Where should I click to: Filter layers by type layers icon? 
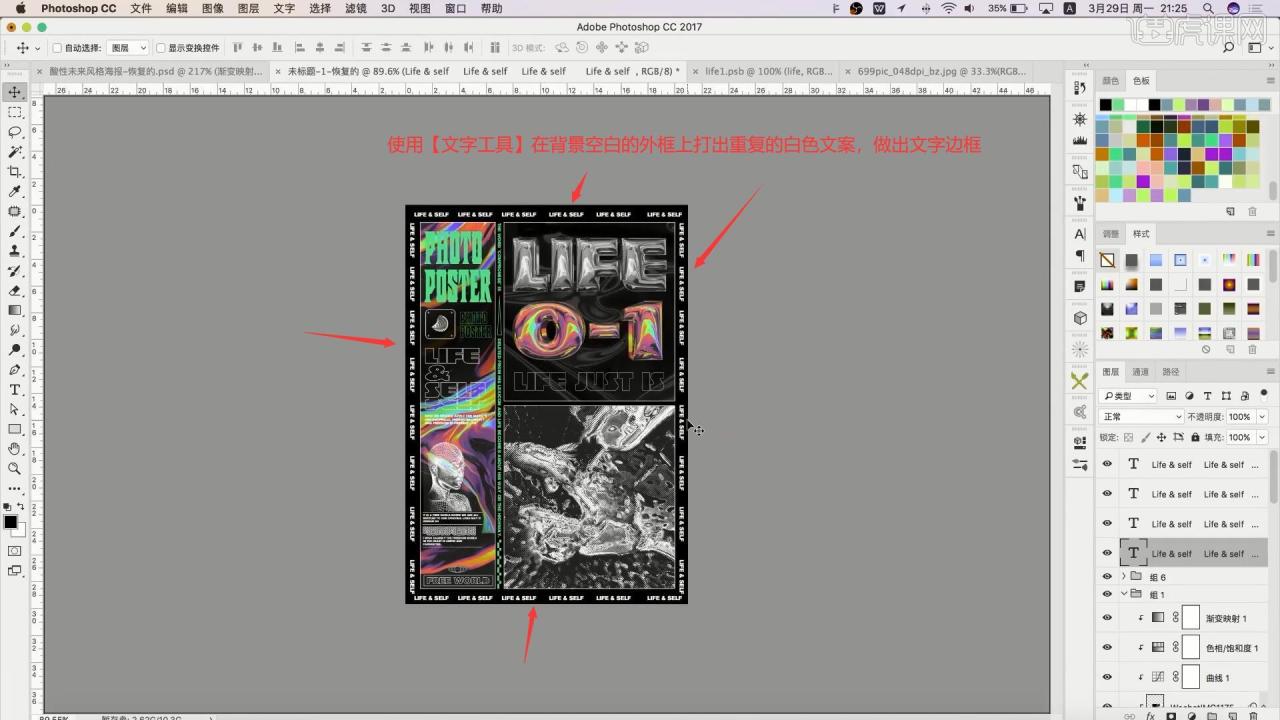pyautogui.click(x=1208, y=396)
